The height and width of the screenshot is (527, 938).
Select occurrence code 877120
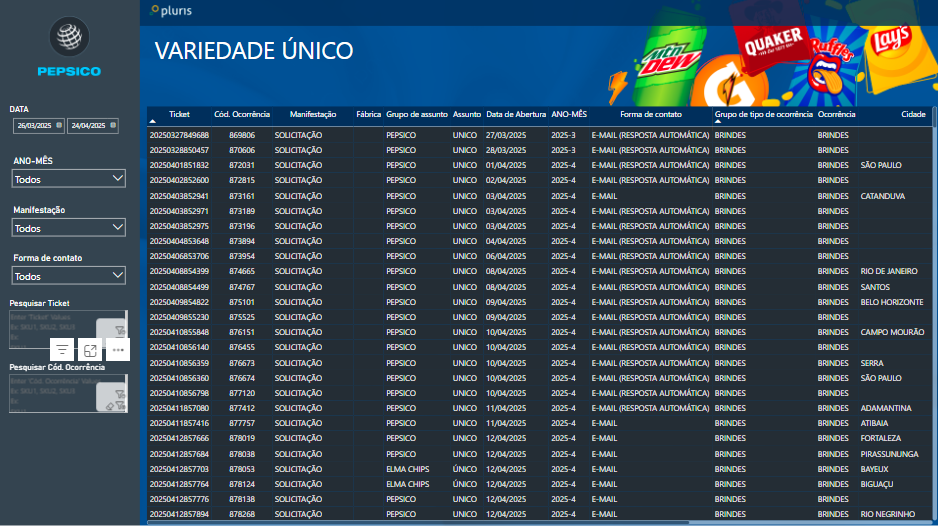242,393
